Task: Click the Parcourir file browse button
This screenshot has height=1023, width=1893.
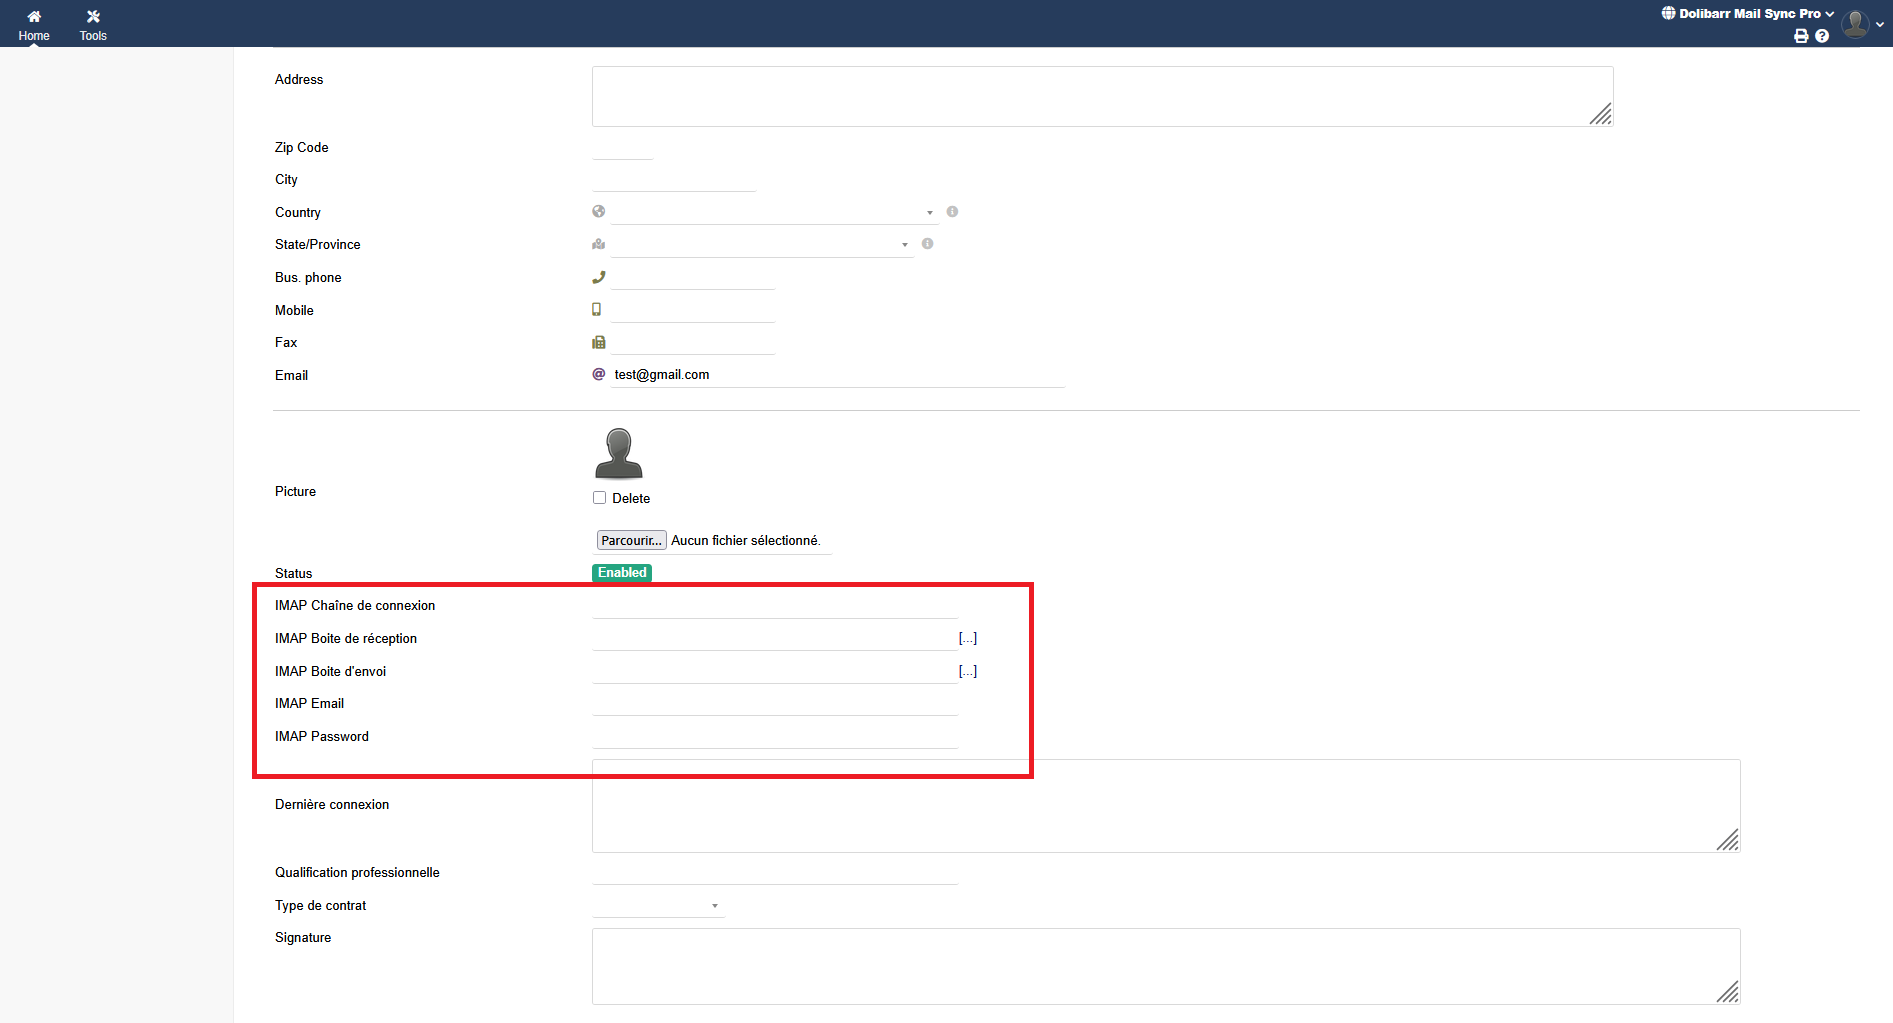Action: click(x=631, y=540)
